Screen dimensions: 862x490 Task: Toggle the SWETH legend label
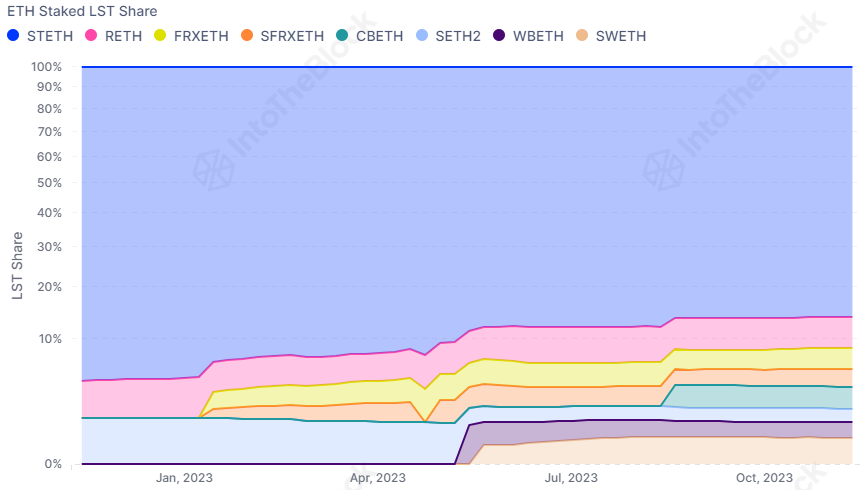tap(620, 36)
